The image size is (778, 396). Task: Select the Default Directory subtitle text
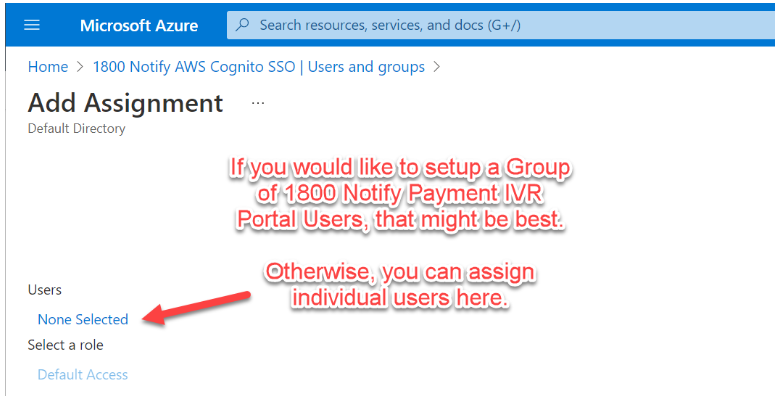76,129
